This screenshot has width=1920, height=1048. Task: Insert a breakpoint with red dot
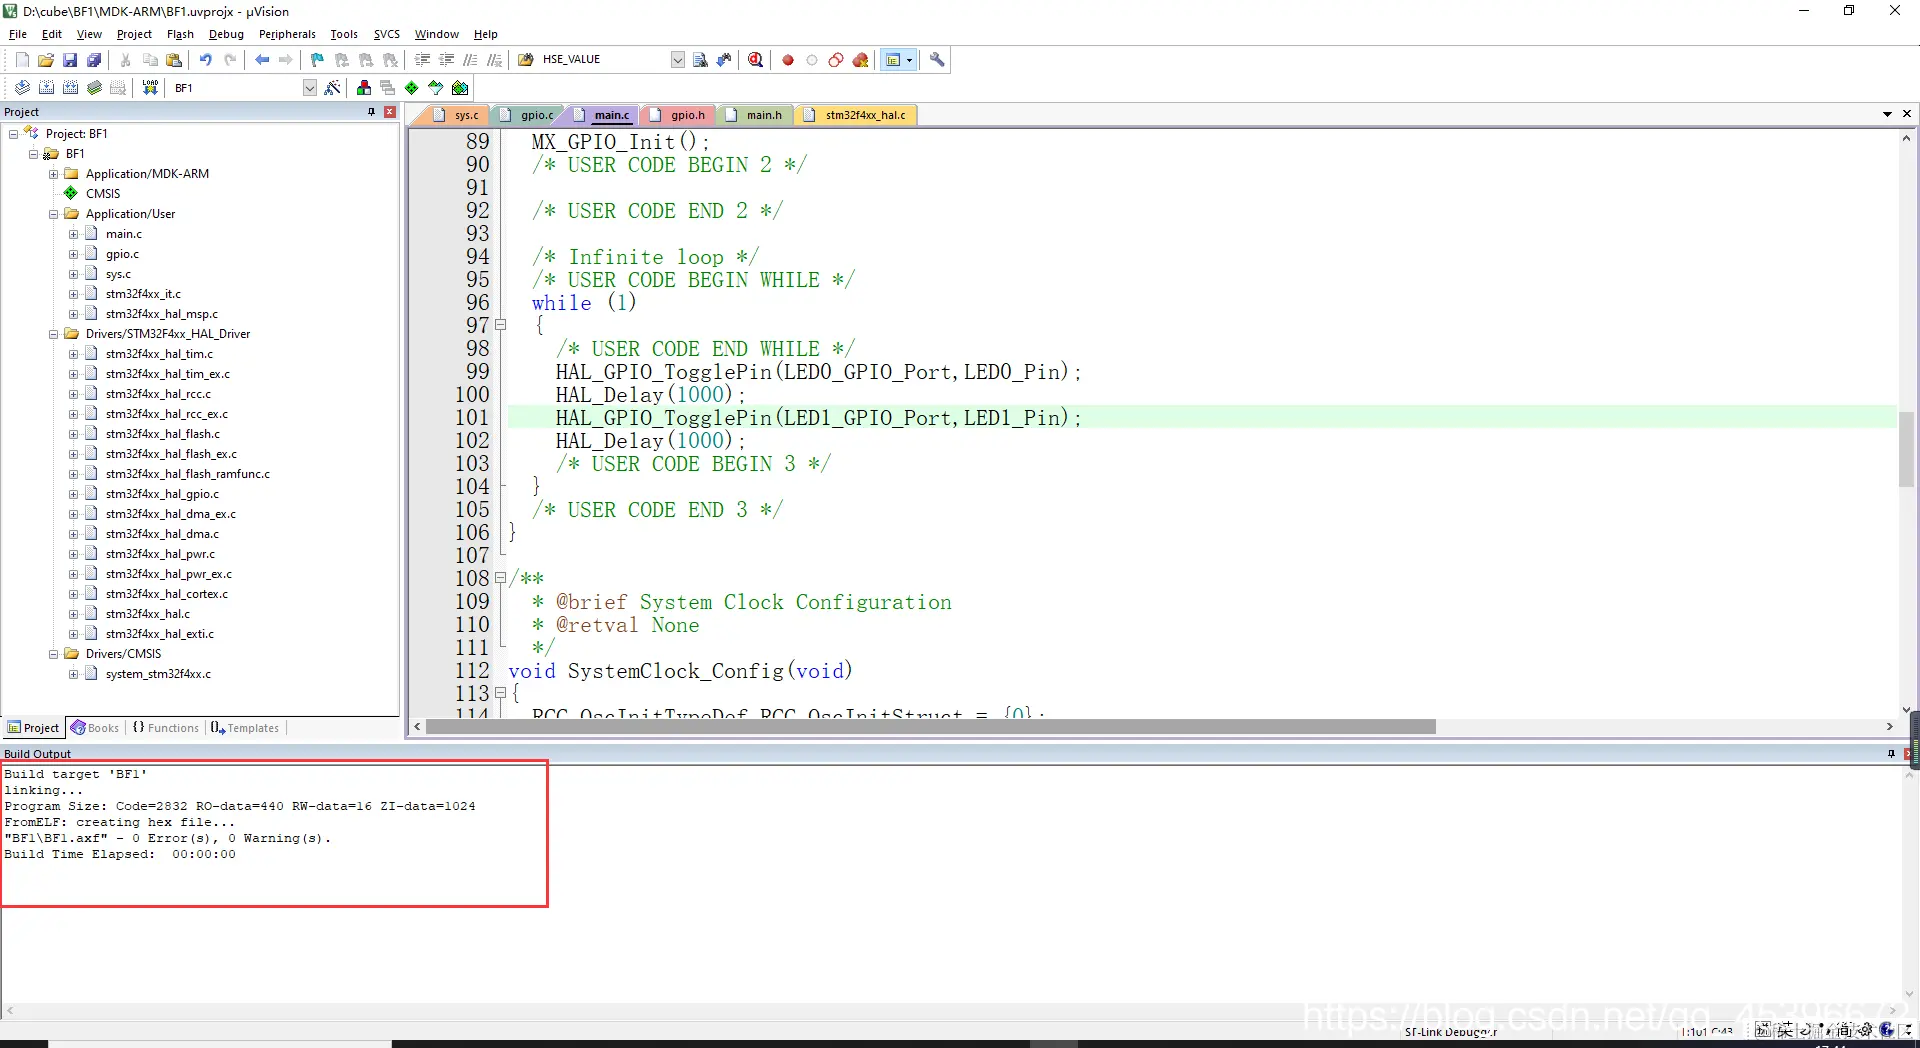click(788, 60)
